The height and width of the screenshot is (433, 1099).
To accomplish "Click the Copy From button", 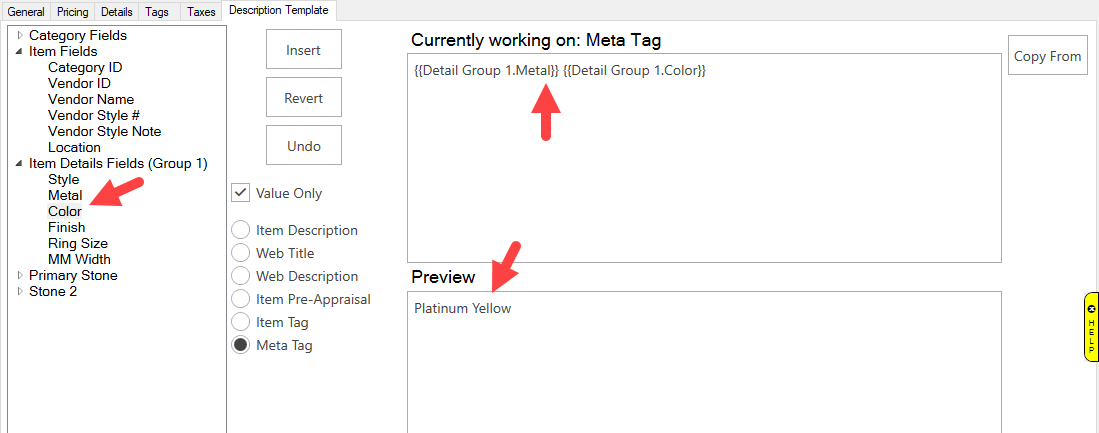I will pos(1047,57).
